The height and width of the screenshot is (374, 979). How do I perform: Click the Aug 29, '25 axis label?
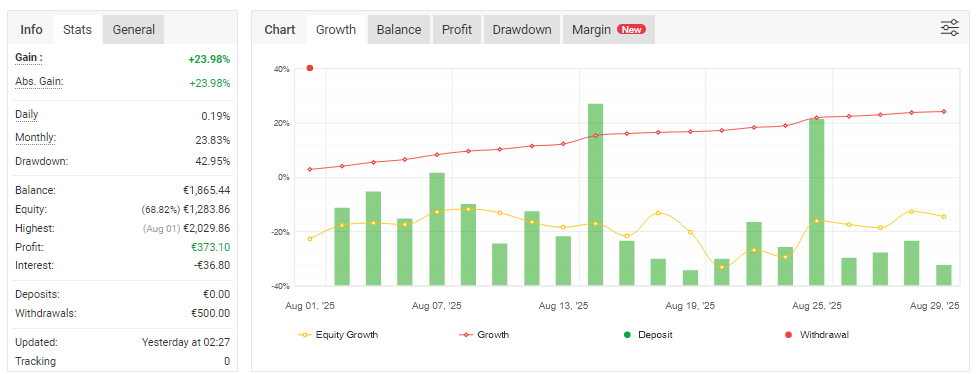point(935,306)
